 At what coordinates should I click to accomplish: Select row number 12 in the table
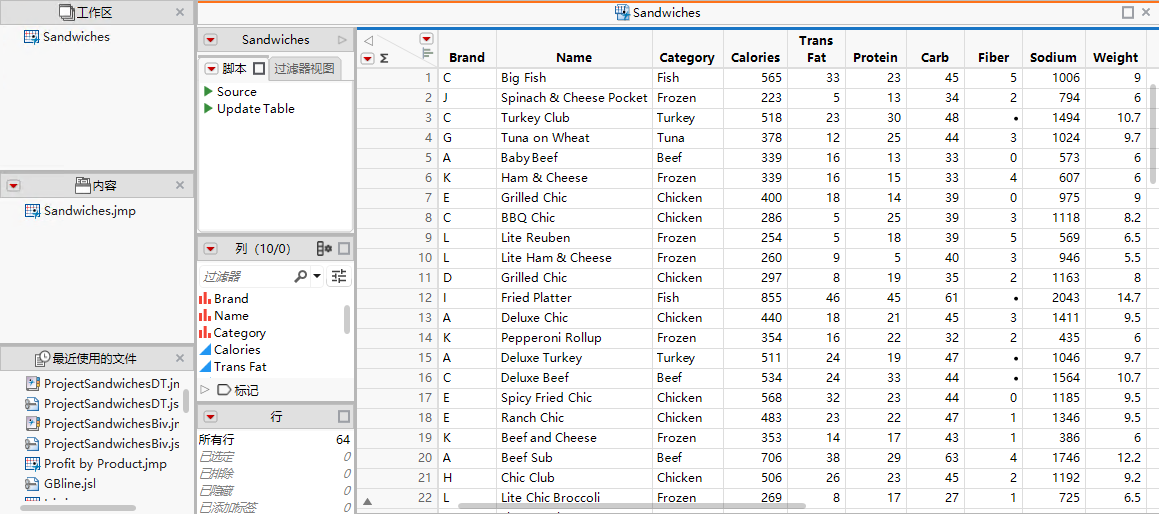click(425, 297)
